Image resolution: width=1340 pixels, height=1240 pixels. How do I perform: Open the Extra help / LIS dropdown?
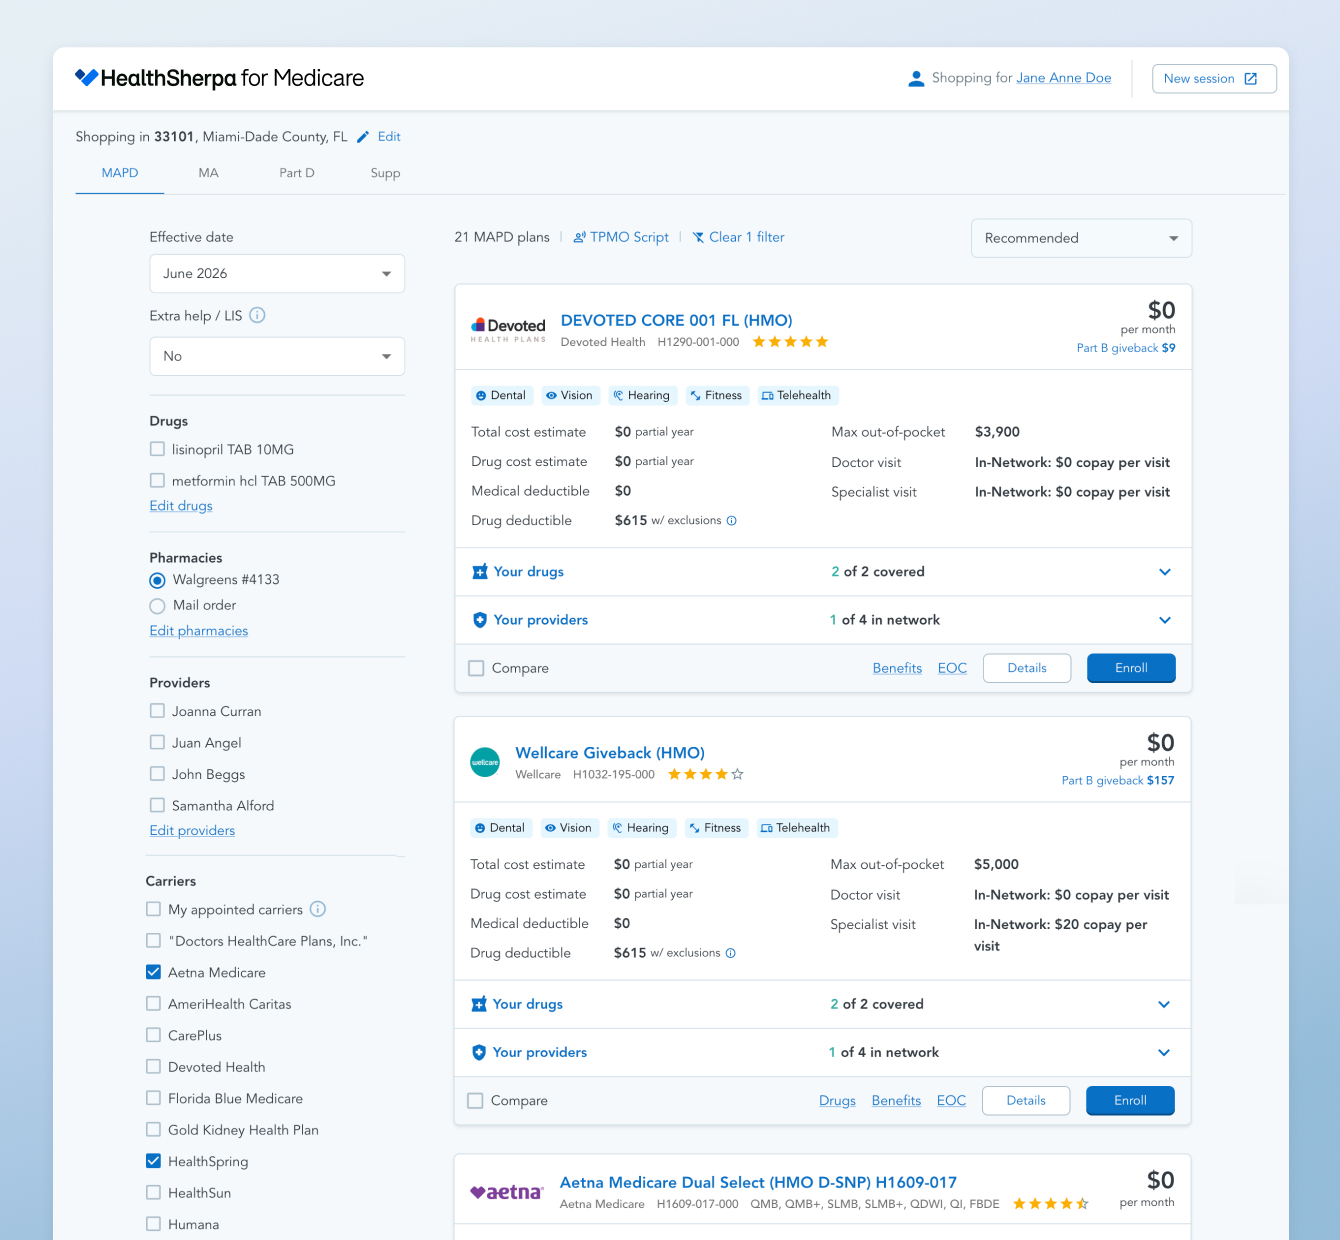[x=277, y=356]
